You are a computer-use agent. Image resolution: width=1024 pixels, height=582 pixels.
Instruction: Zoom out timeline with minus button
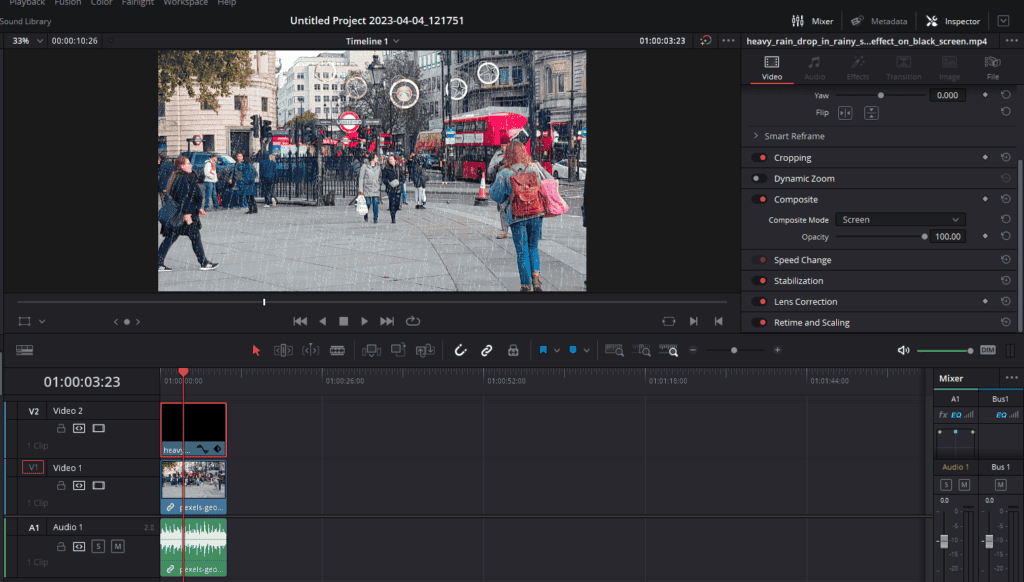tap(693, 350)
